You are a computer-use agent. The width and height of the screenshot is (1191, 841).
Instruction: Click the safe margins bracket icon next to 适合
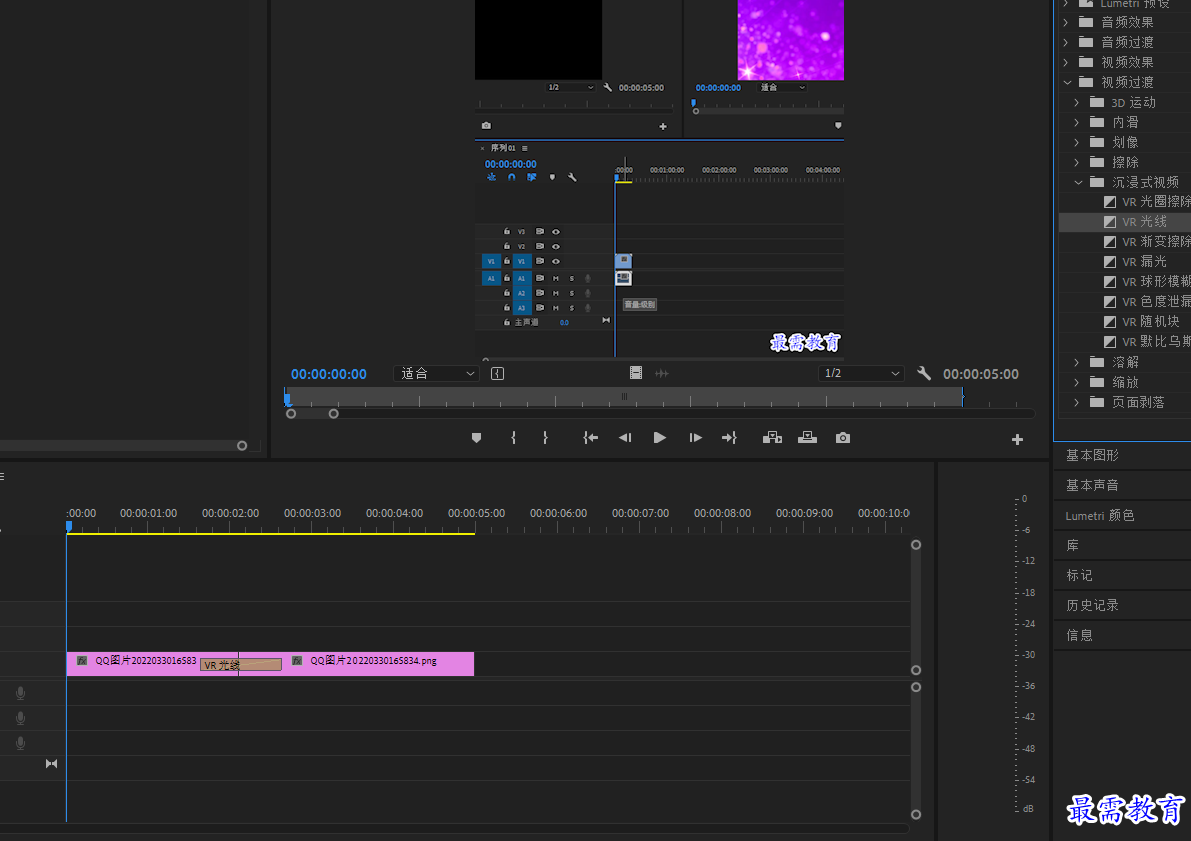(x=498, y=373)
